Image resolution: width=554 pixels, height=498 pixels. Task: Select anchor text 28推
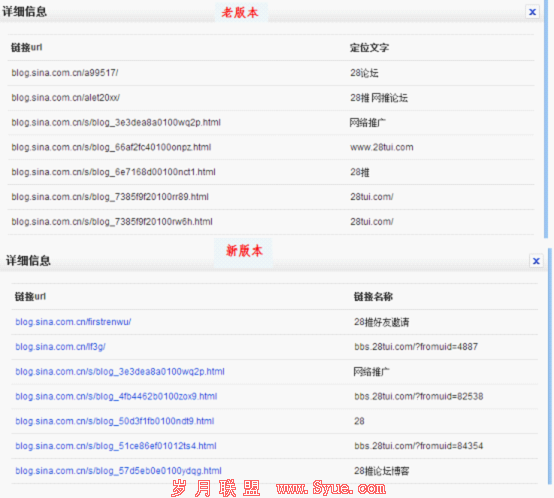tap(360, 172)
